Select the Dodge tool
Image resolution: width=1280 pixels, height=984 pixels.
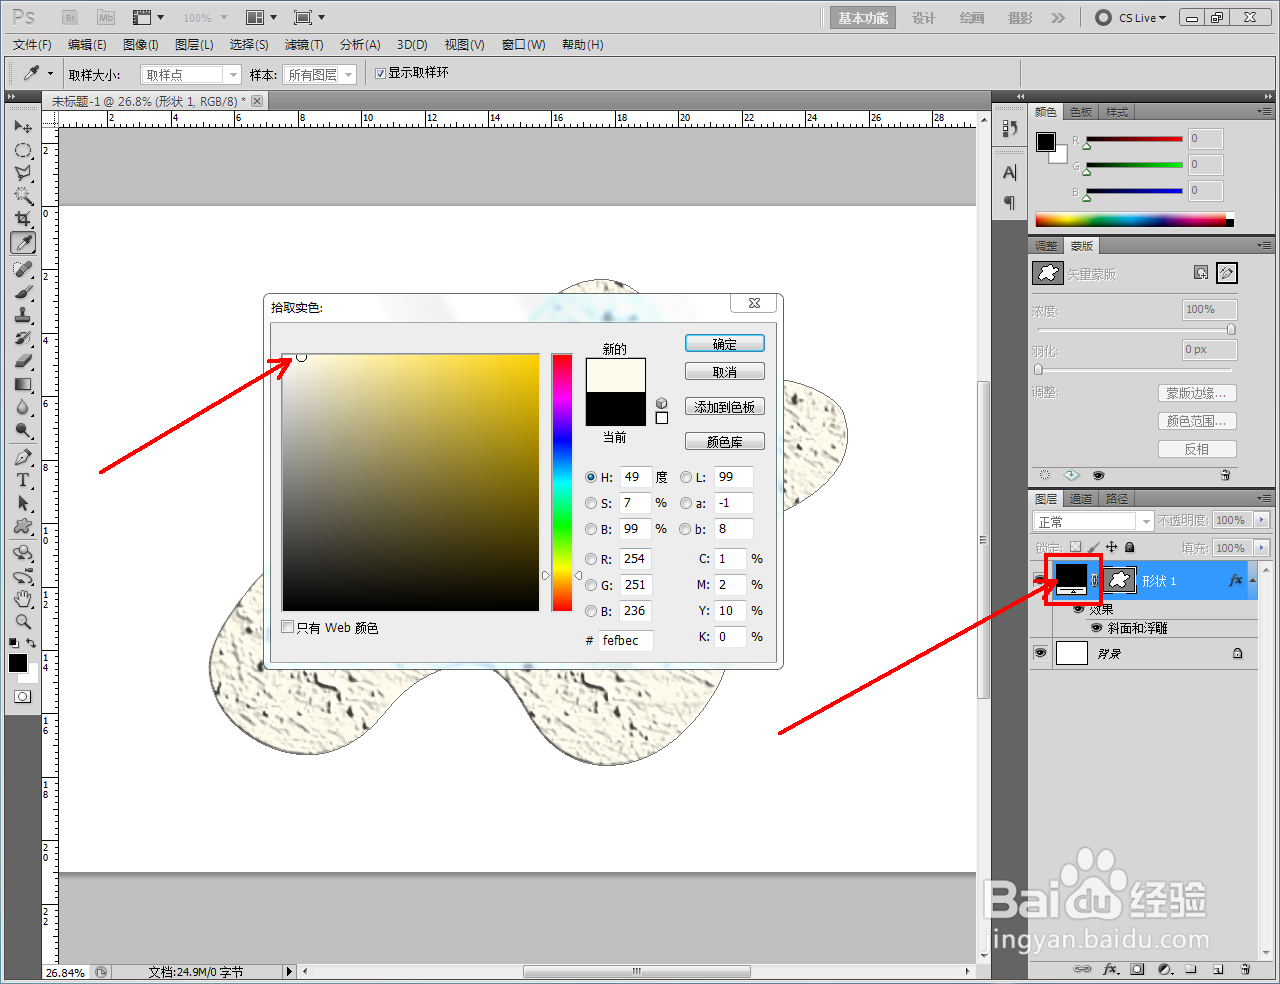(23, 431)
